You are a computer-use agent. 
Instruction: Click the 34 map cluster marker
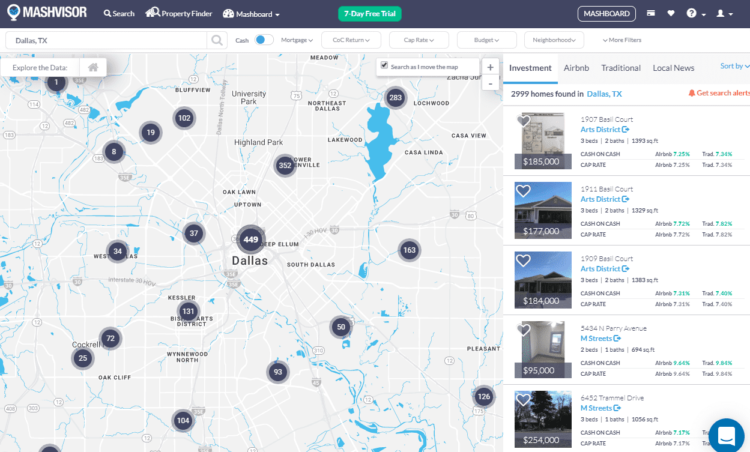click(x=118, y=251)
